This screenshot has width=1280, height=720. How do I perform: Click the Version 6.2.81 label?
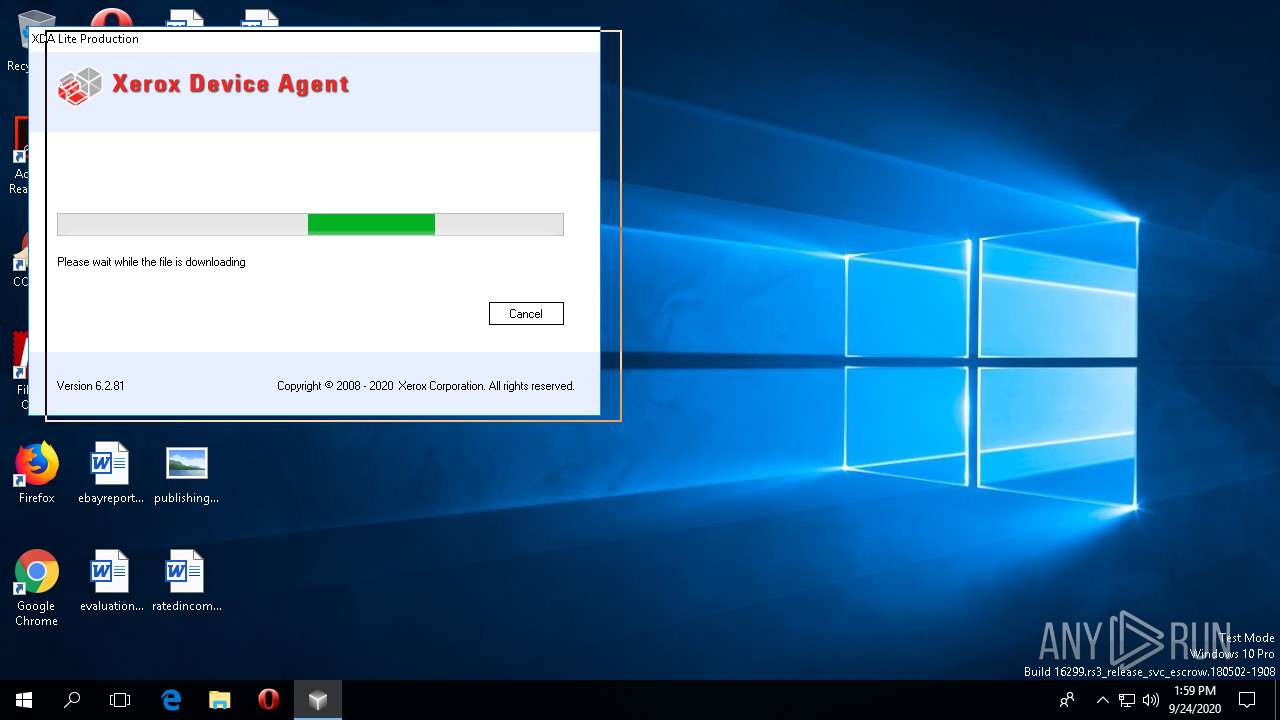coord(91,386)
